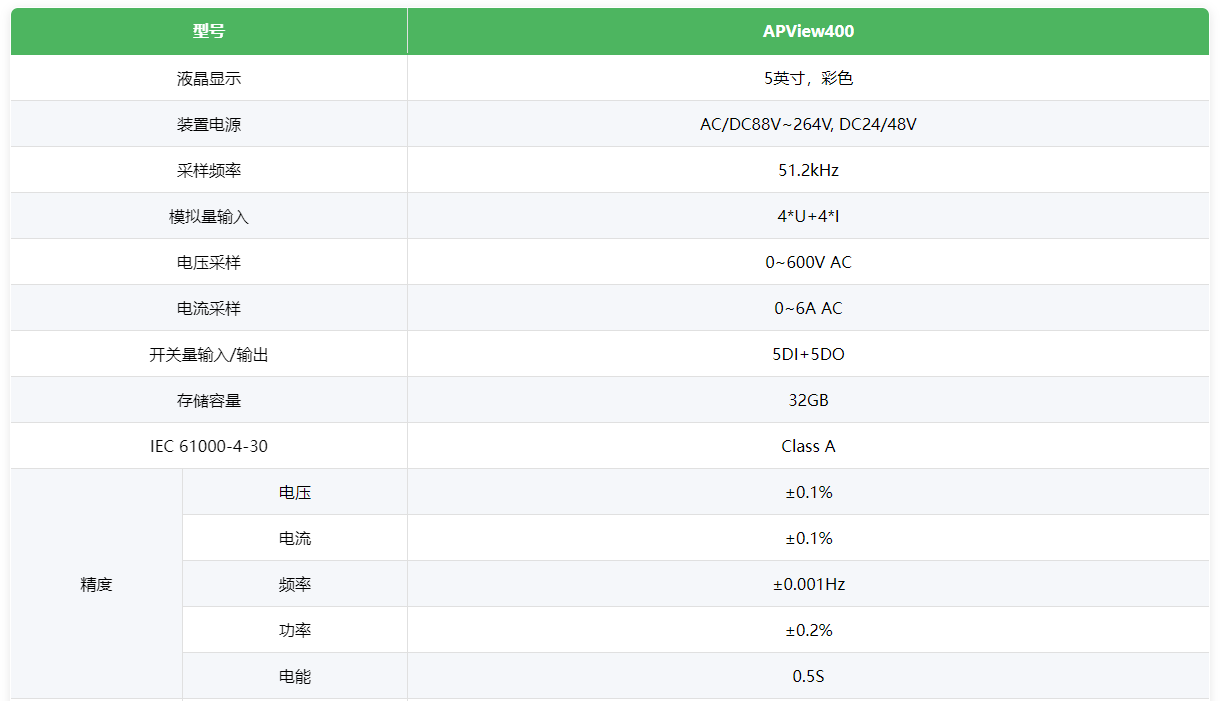
Task: Click the Class A value cell
Action: [x=808, y=446]
